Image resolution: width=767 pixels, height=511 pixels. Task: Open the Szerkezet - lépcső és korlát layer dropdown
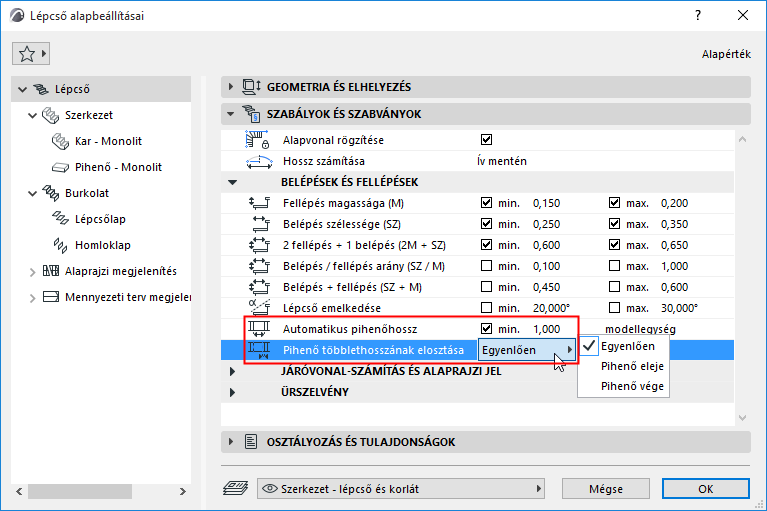click(x=401, y=489)
